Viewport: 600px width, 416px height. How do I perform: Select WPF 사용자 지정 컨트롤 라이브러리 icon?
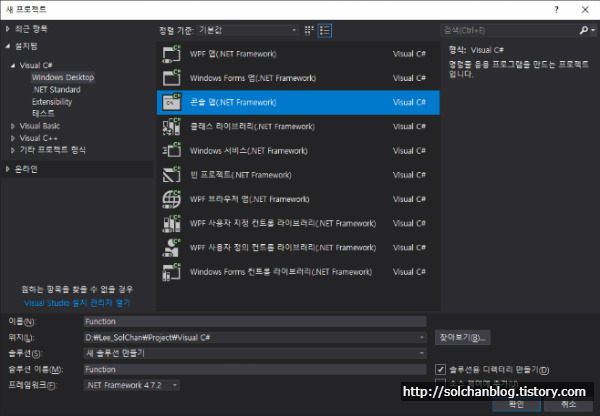click(x=171, y=223)
